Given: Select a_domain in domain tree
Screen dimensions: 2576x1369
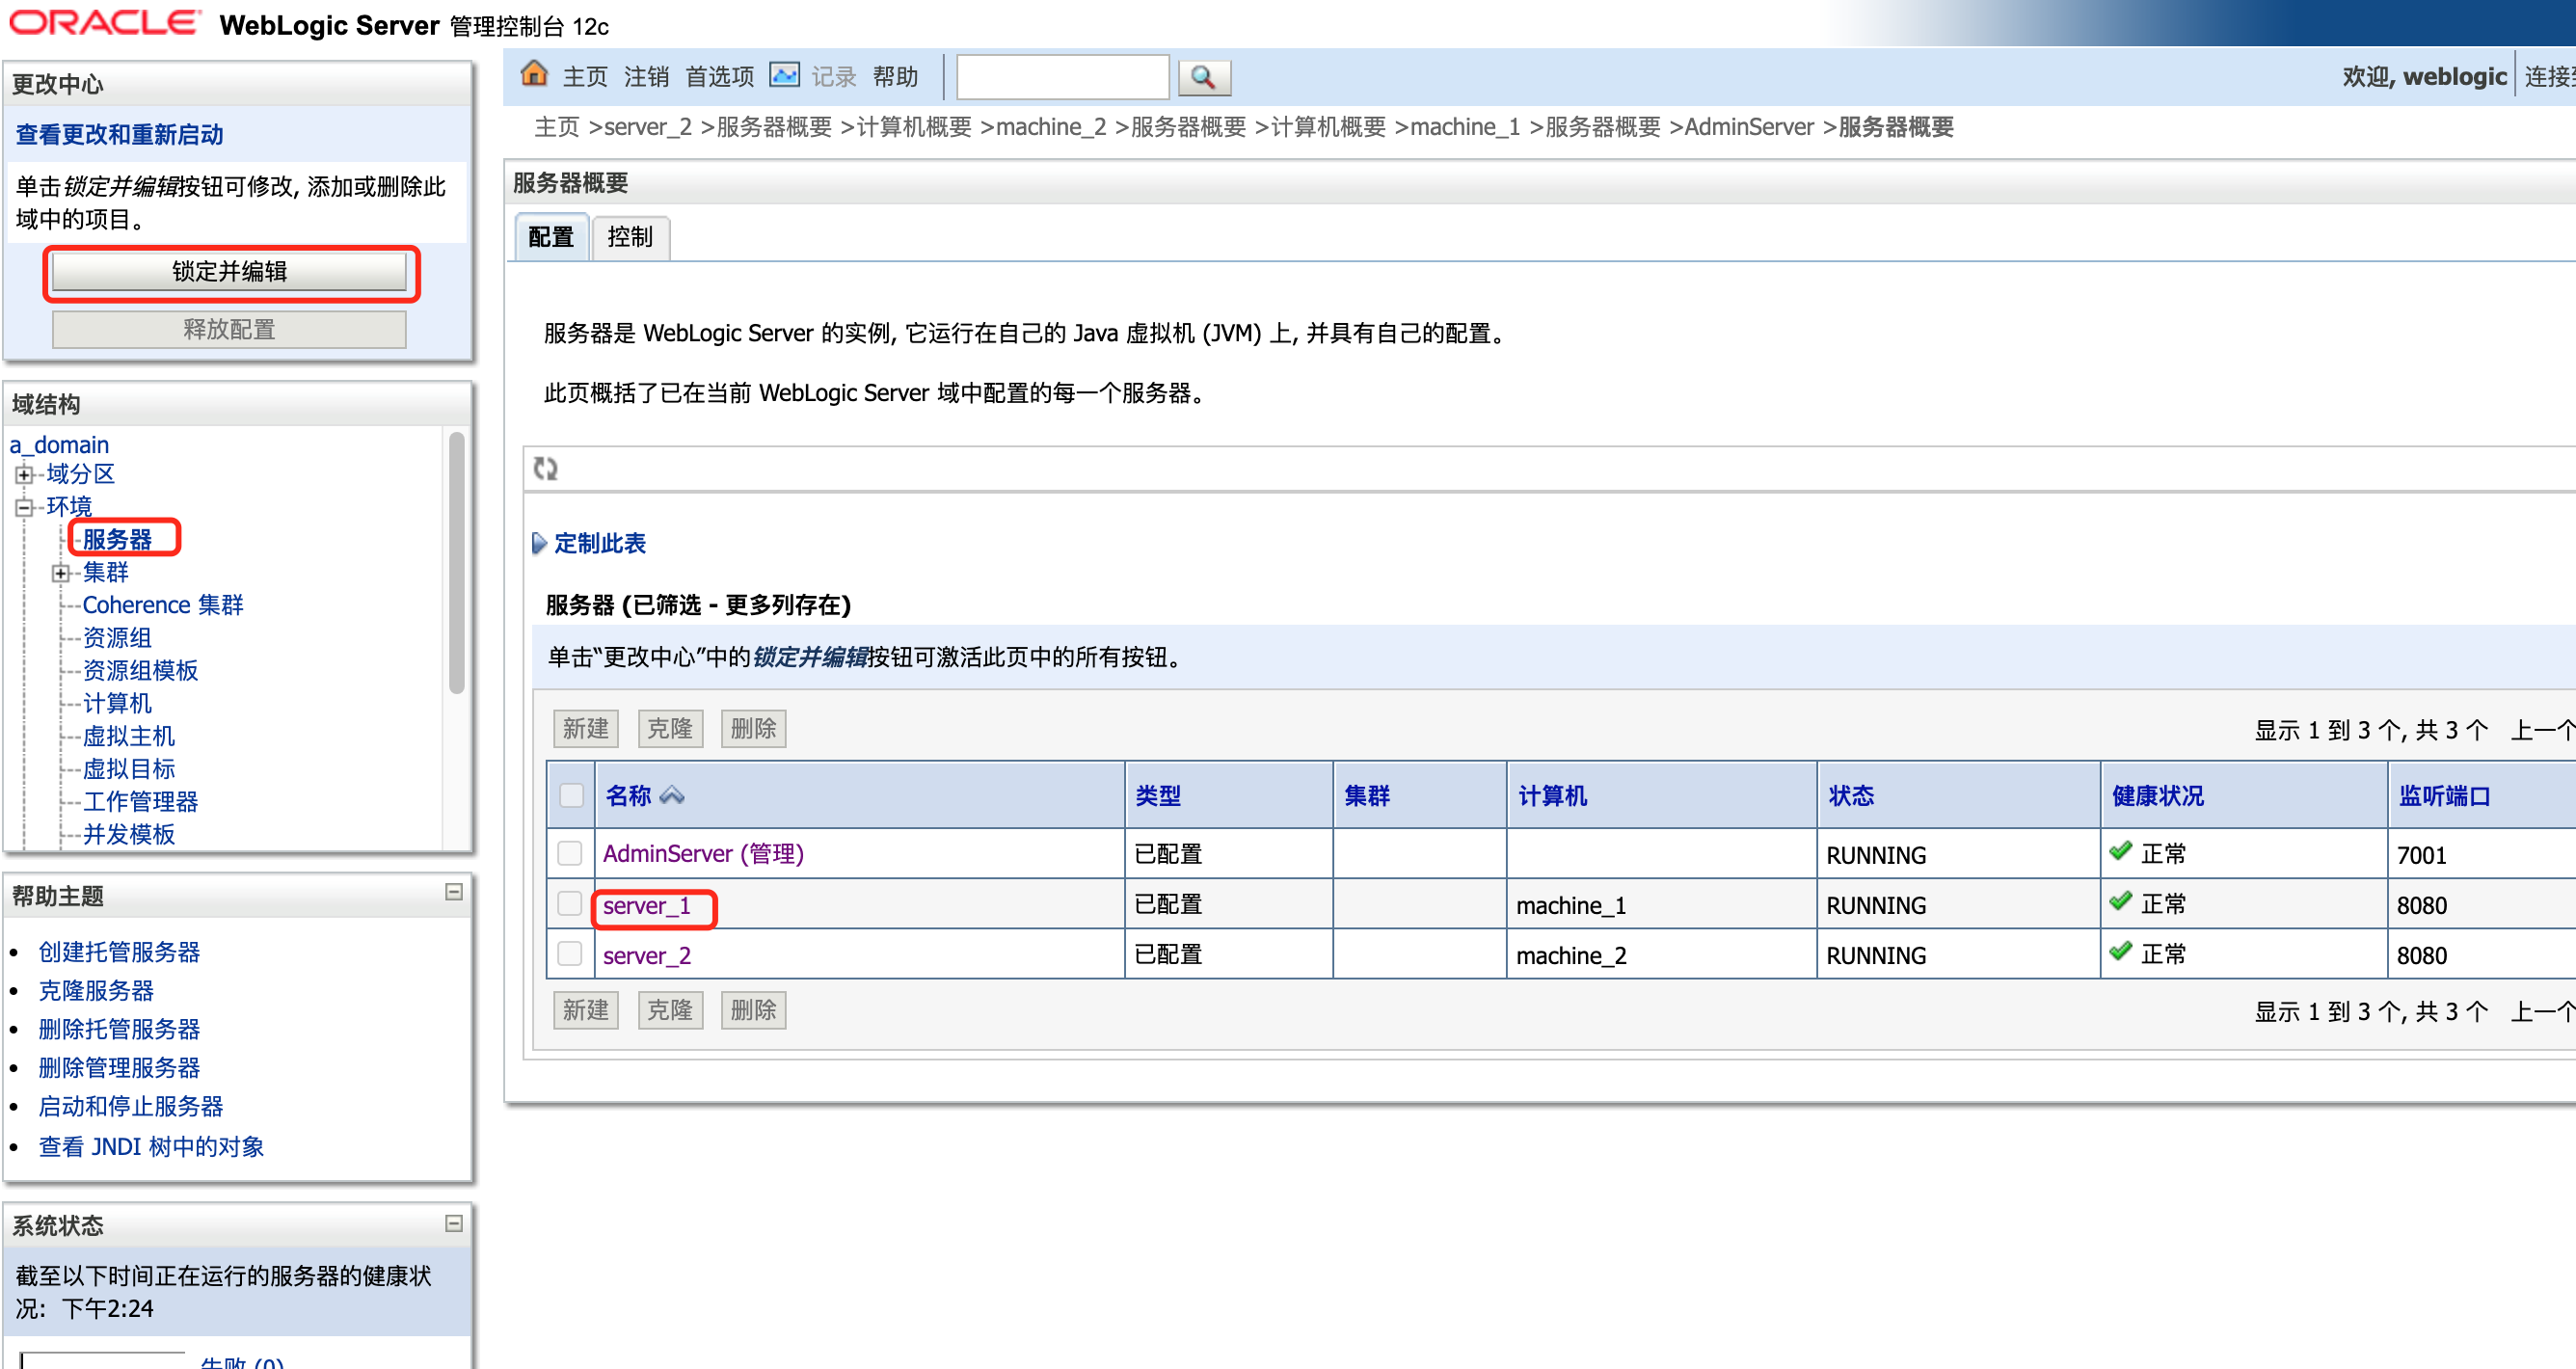Looking at the screenshot, I should pos(59,445).
